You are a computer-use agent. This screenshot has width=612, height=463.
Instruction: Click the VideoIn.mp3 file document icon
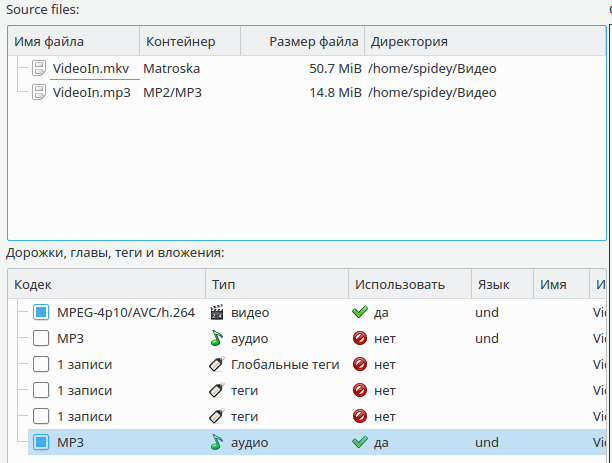click(x=39, y=93)
